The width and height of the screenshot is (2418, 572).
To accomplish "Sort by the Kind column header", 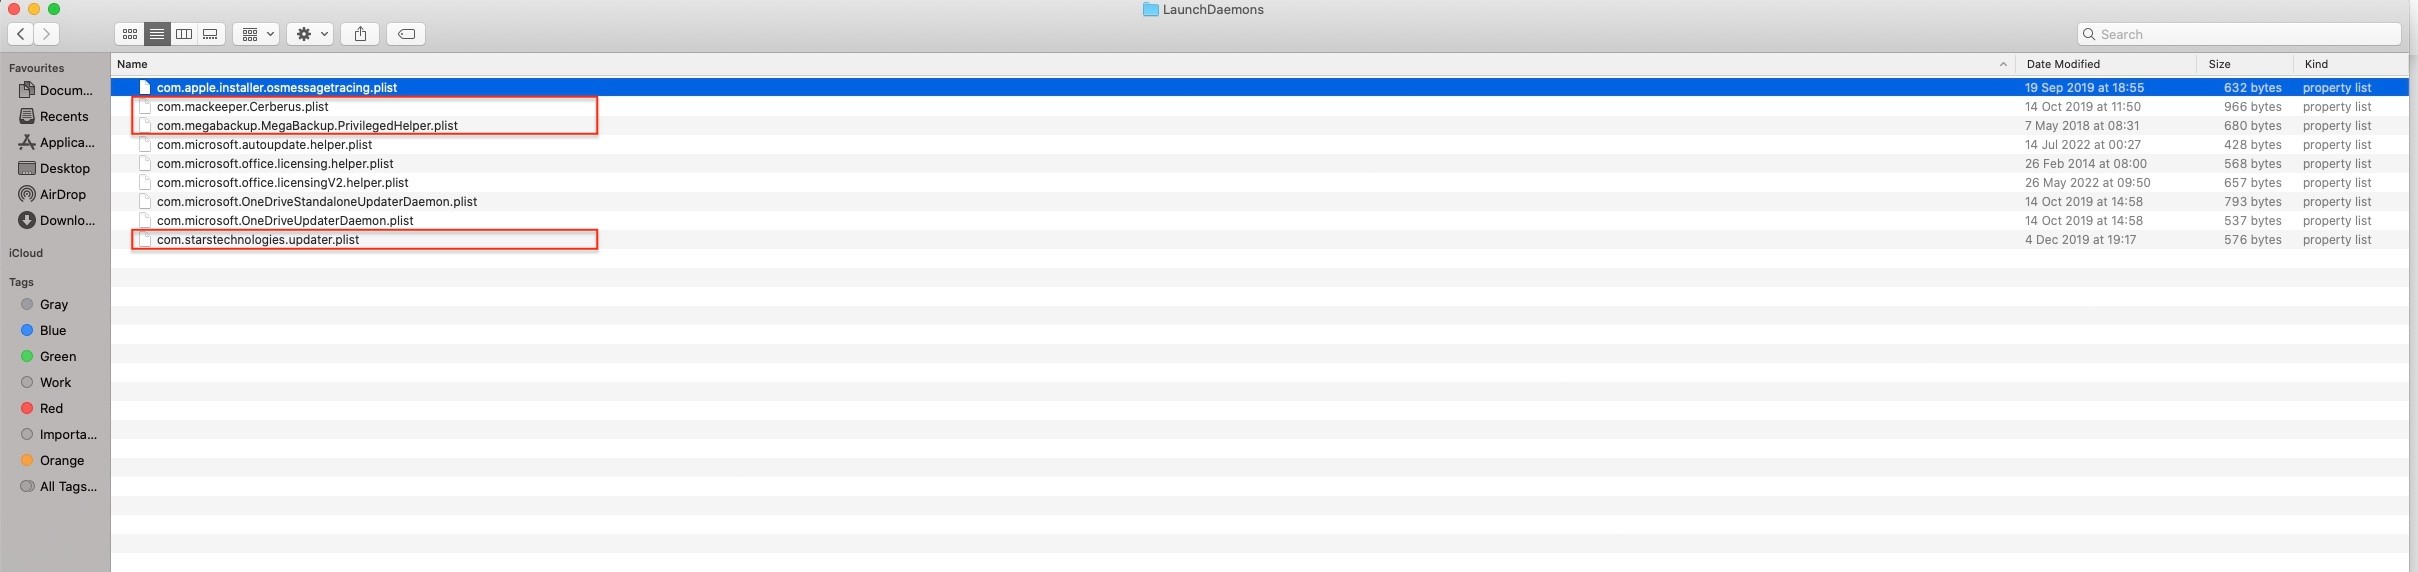I will (x=2316, y=64).
